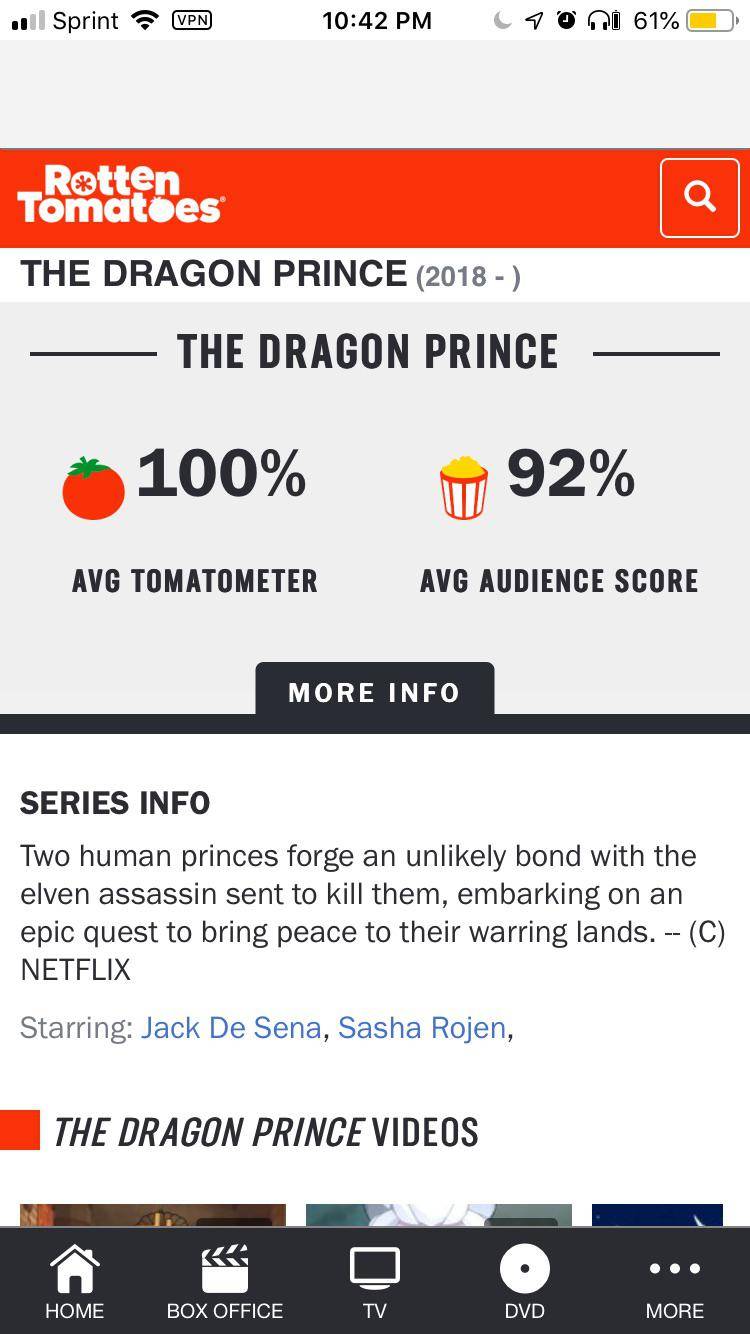Open Jack De Sena's actor page
The width and height of the screenshot is (750, 1334).
(232, 1027)
